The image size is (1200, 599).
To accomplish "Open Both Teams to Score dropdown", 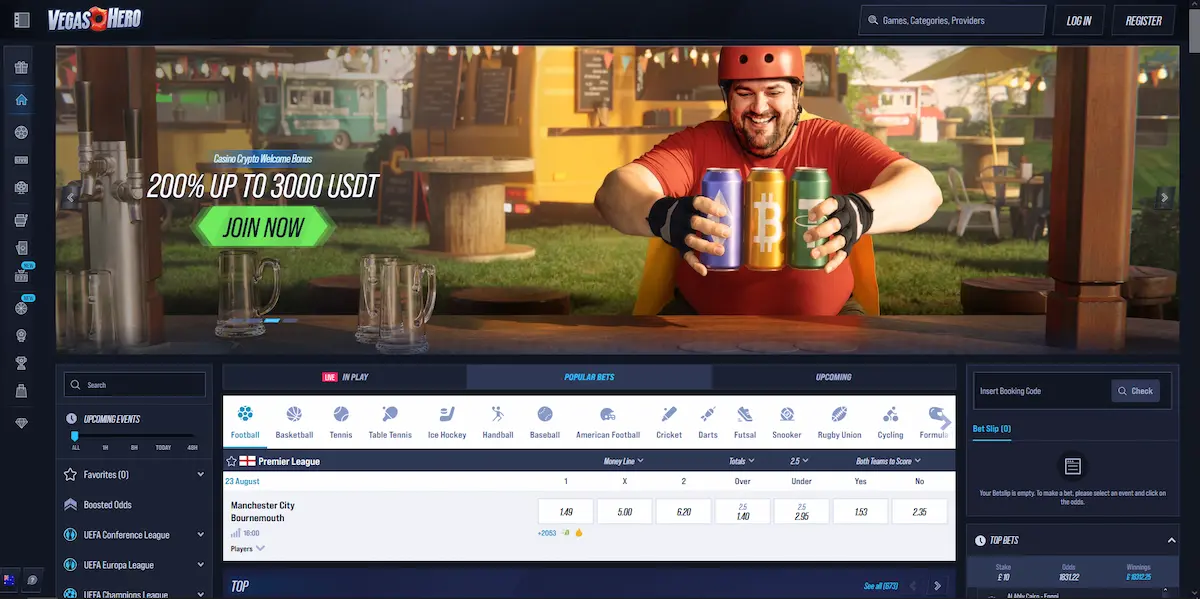I will coord(890,462).
